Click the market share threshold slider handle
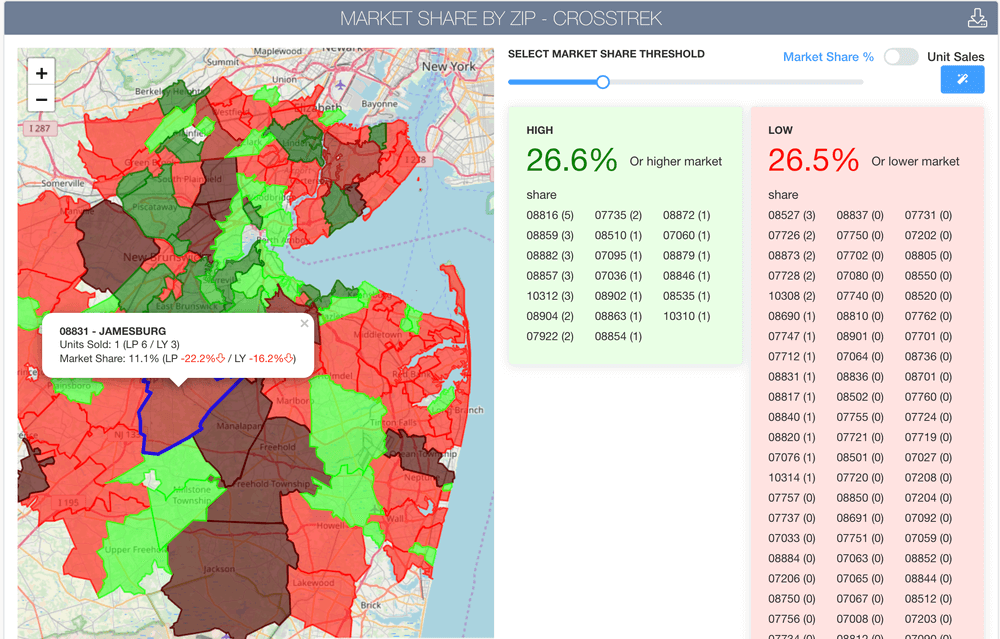The height and width of the screenshot is (639, 1000). 603,82
